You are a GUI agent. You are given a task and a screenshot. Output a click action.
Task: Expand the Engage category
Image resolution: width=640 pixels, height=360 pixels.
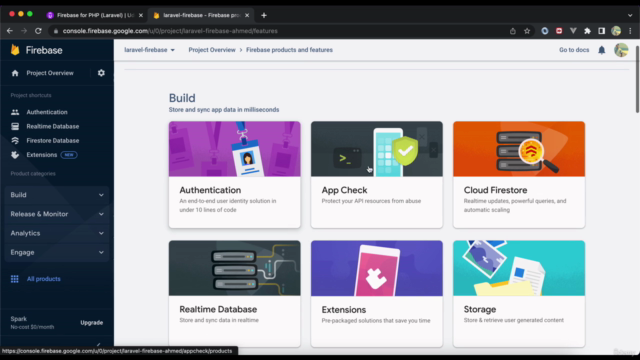pos(57,252)
